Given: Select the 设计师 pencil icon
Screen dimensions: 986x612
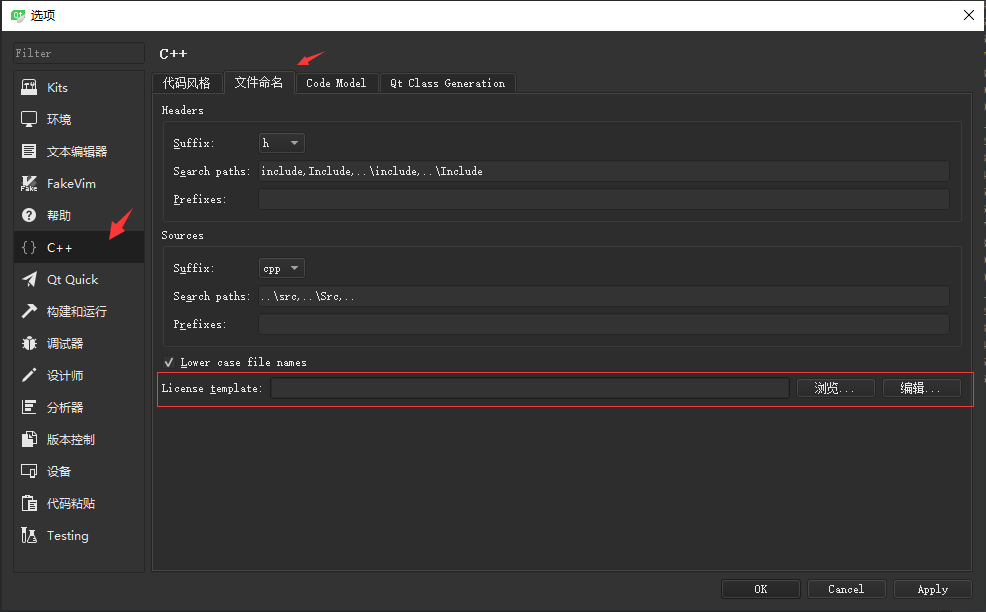Looking at the screenshot, I should click(x=29, y=375).
